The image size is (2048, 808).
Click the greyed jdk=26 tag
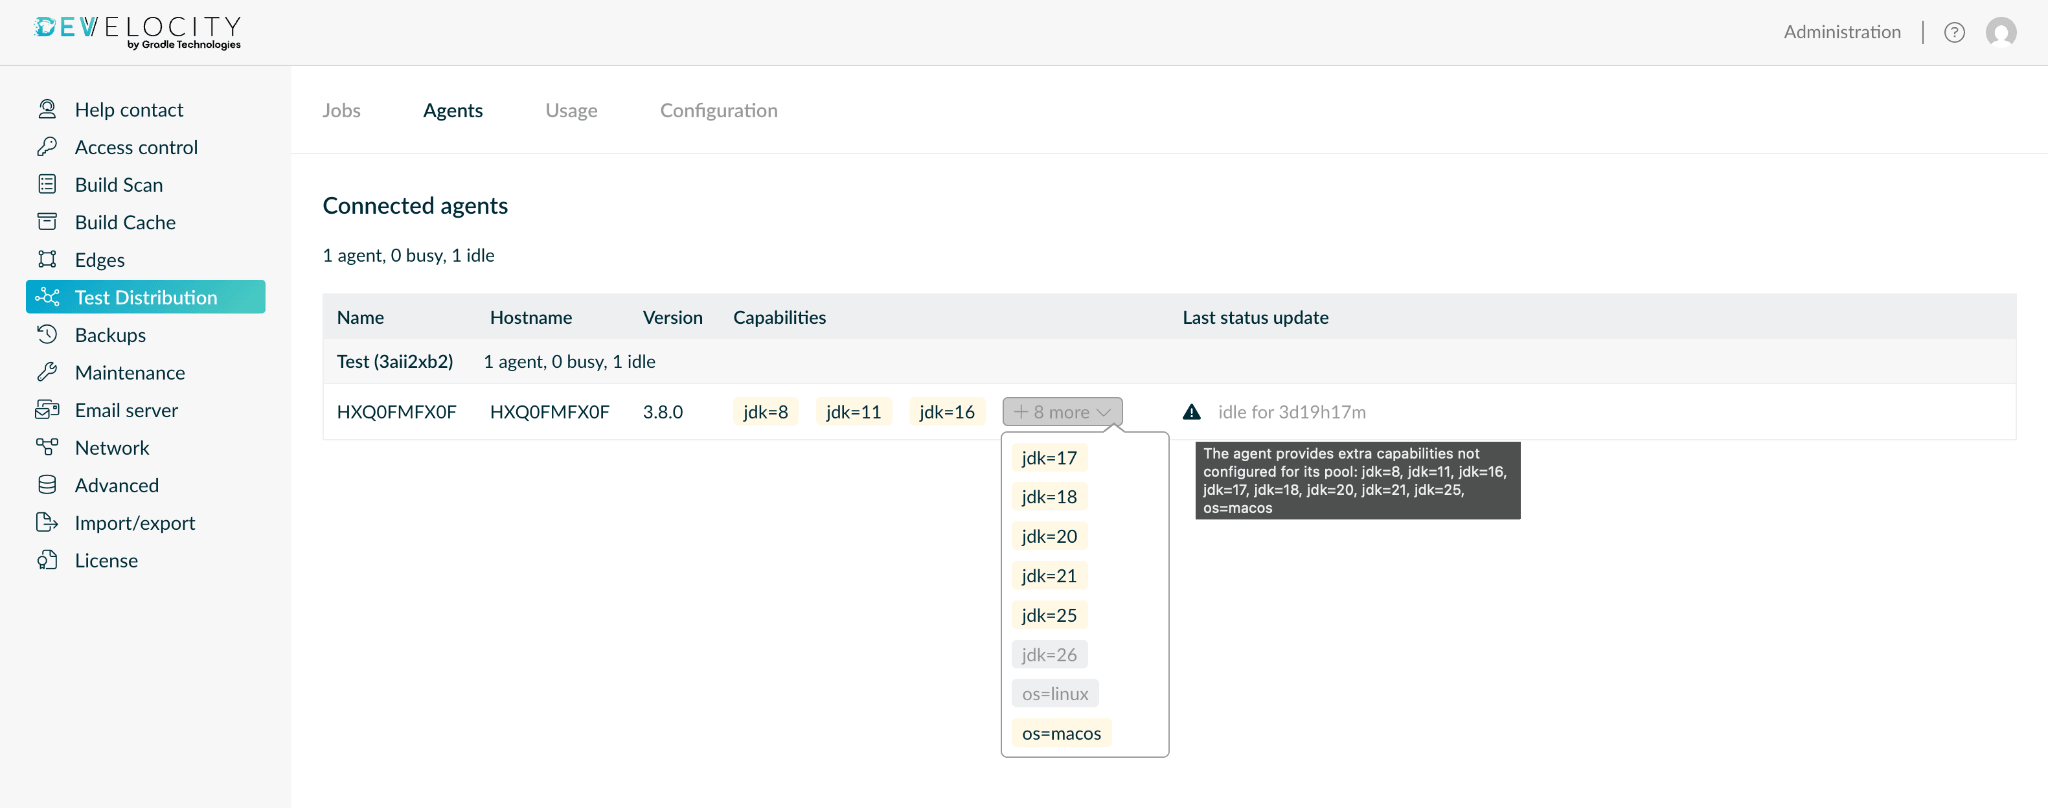point(1049,655)
